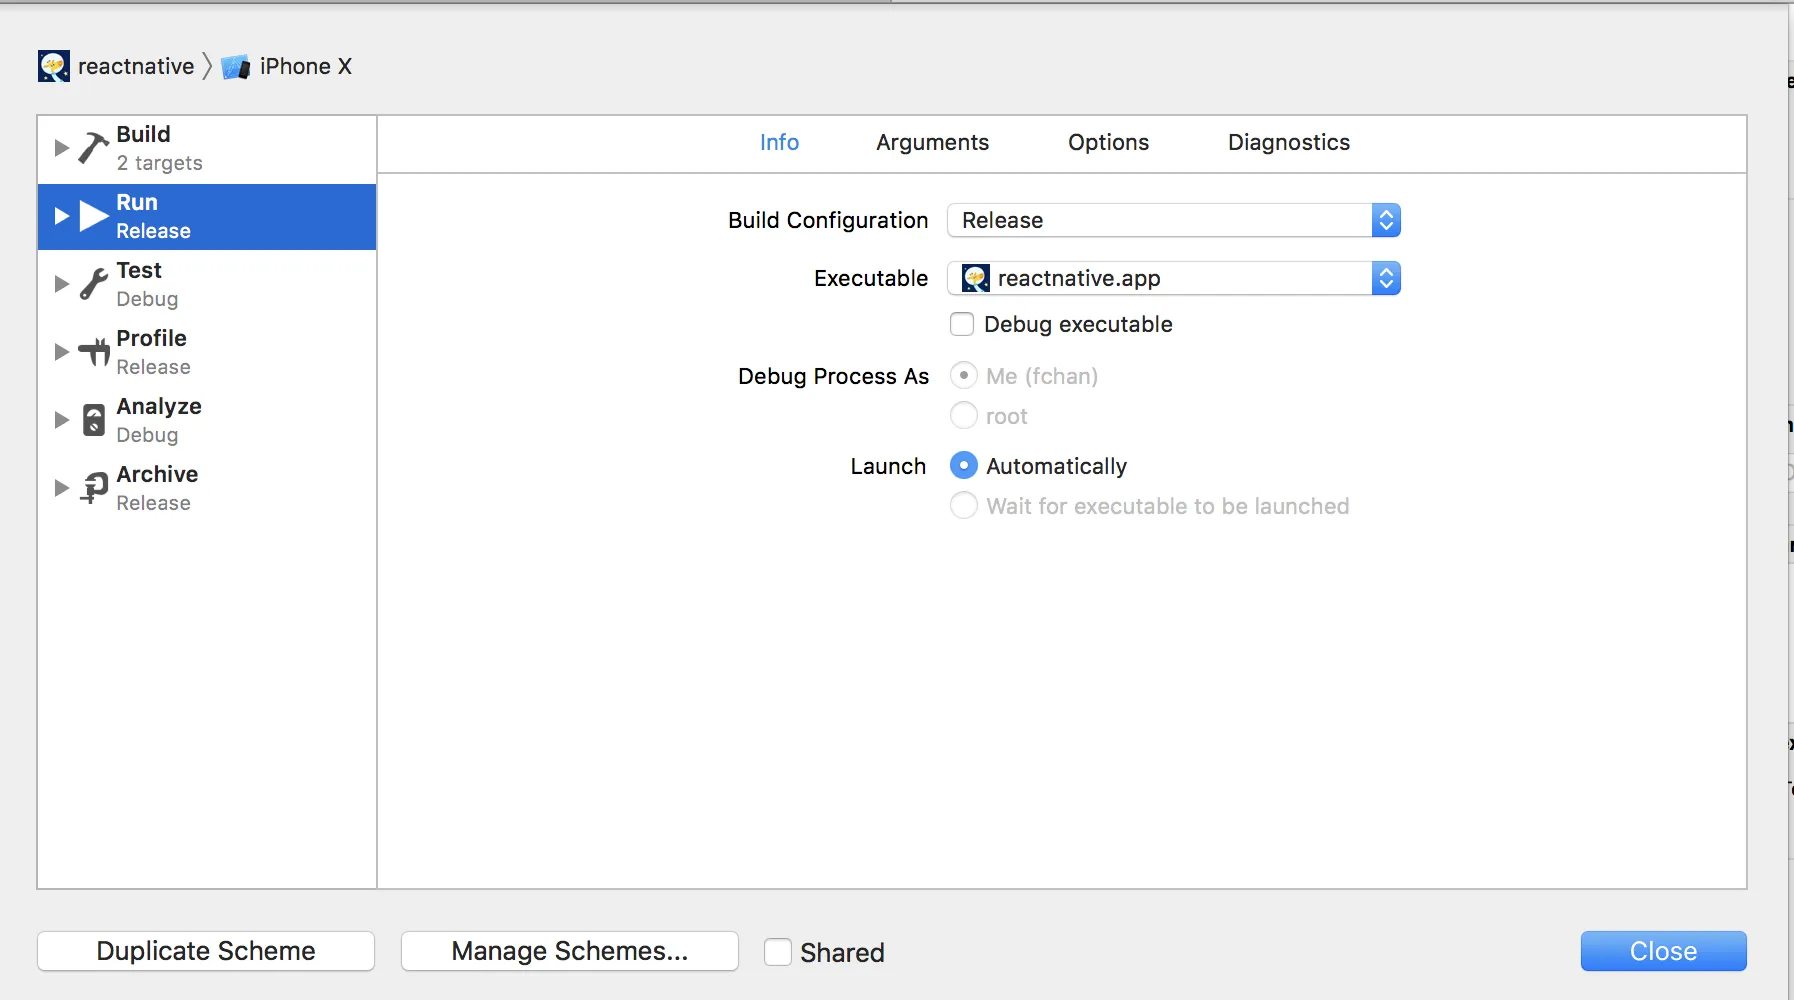Viewport: 1794px width, 1000px height.
Task: Enable the Debug executable checkbox
Action: pyautogui.click(x=962, y=324)
